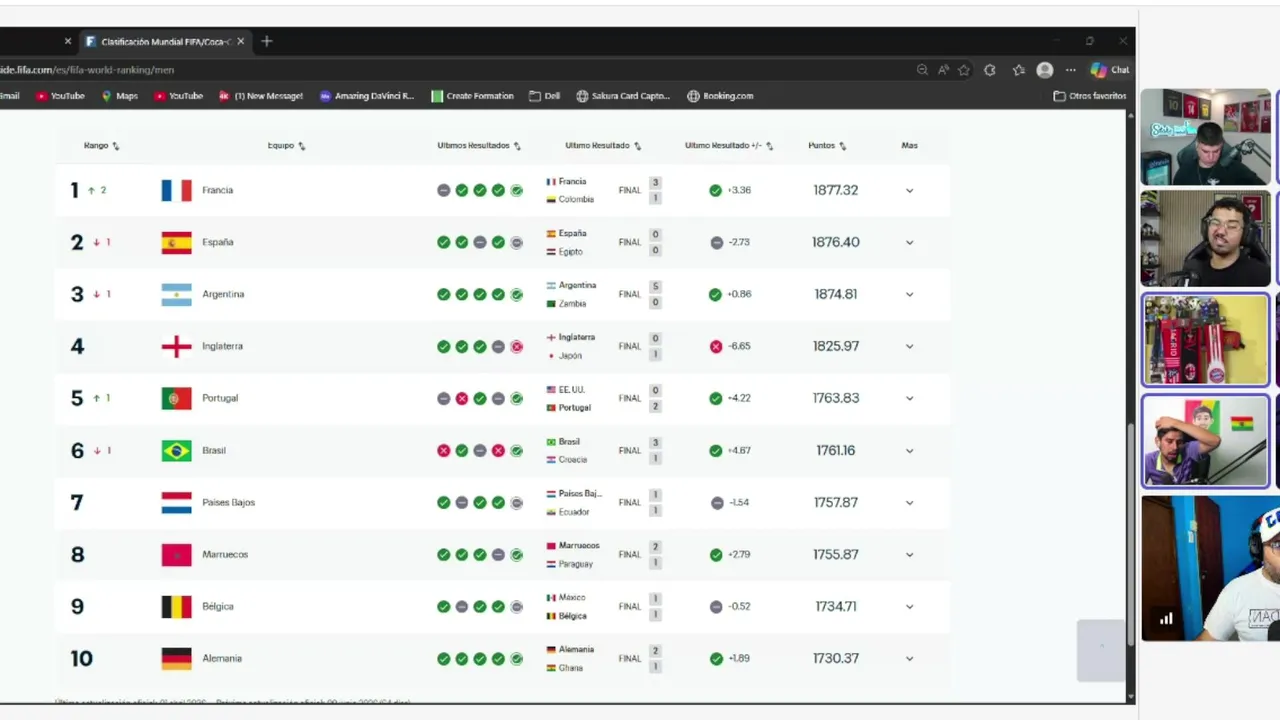Click the Germany flag icon
The height and width of the screenshot is (720, 1280).
[176, 658]
